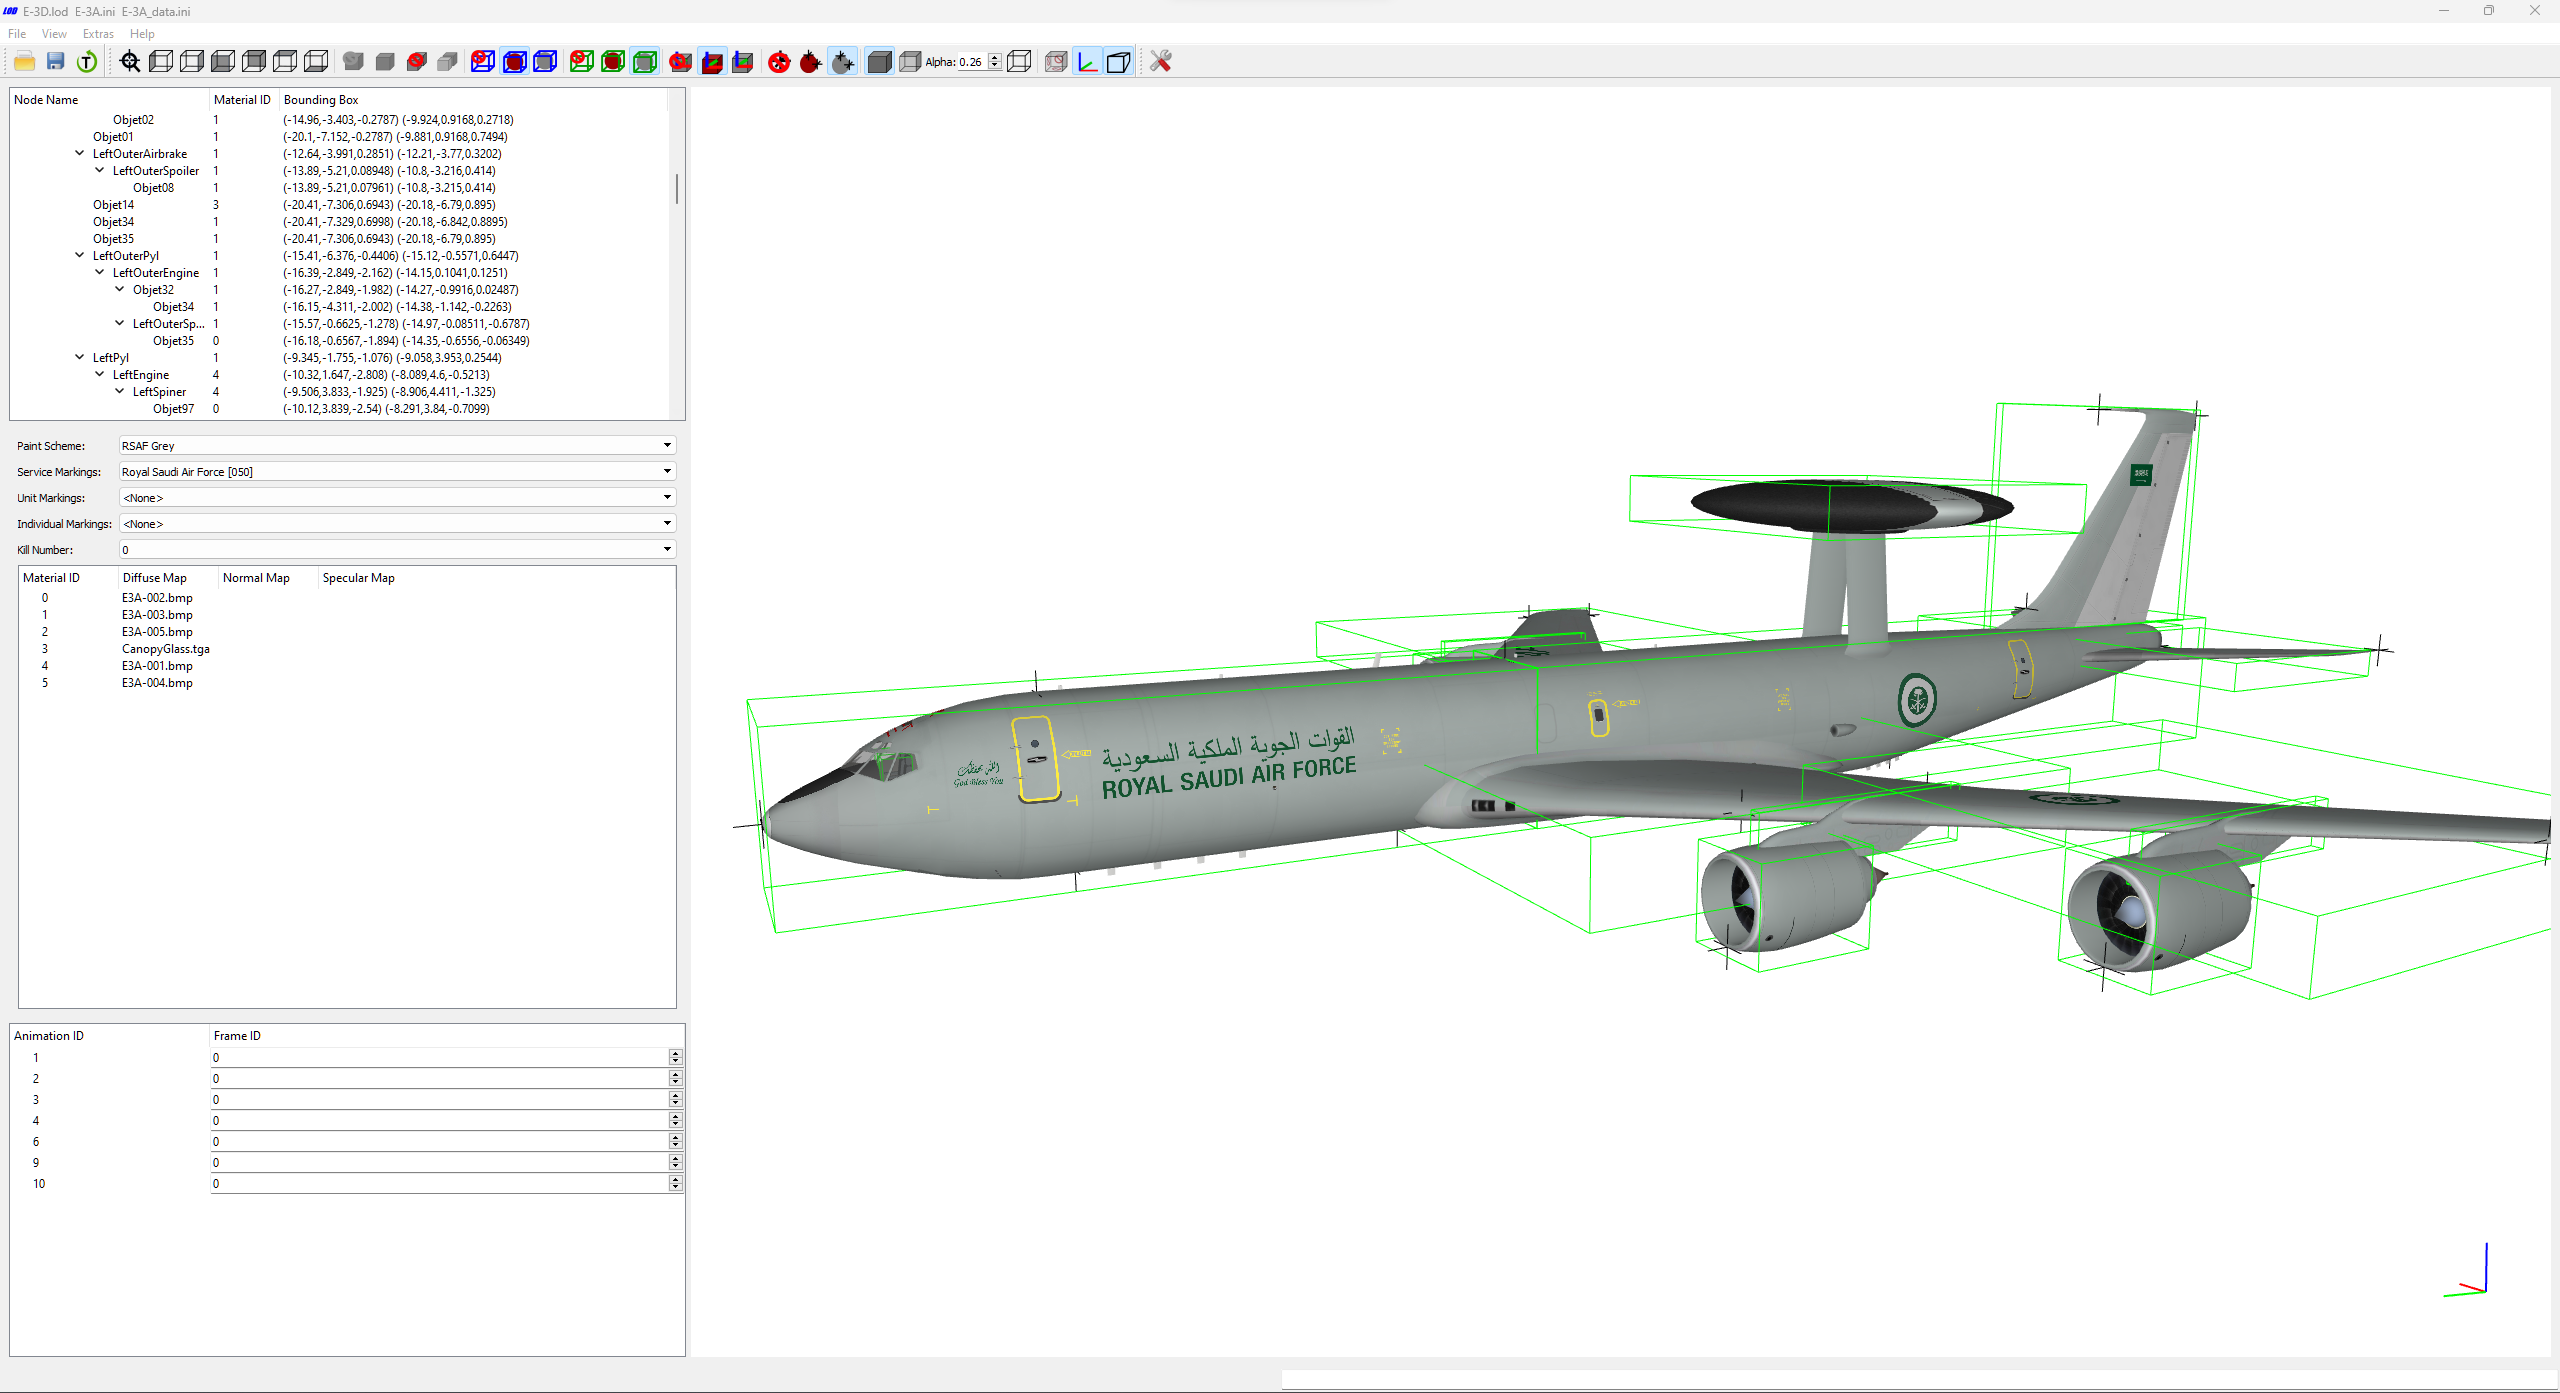Collapse the LeftOuterAirbrake tree node
The height and width of the screenshot is (1393, 2560).
pyautogui.click(x=80, y=153)
